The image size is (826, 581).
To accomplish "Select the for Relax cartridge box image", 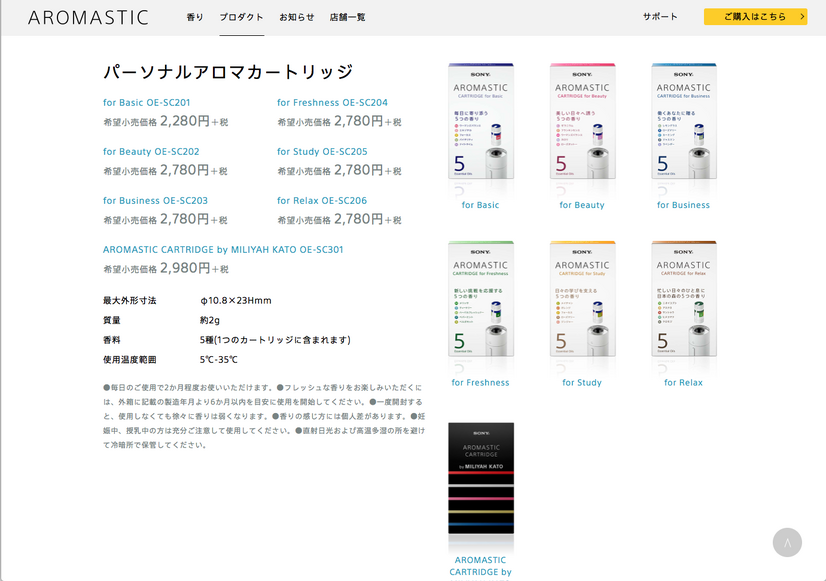I will pyautogui.click(x=684, y=299).
